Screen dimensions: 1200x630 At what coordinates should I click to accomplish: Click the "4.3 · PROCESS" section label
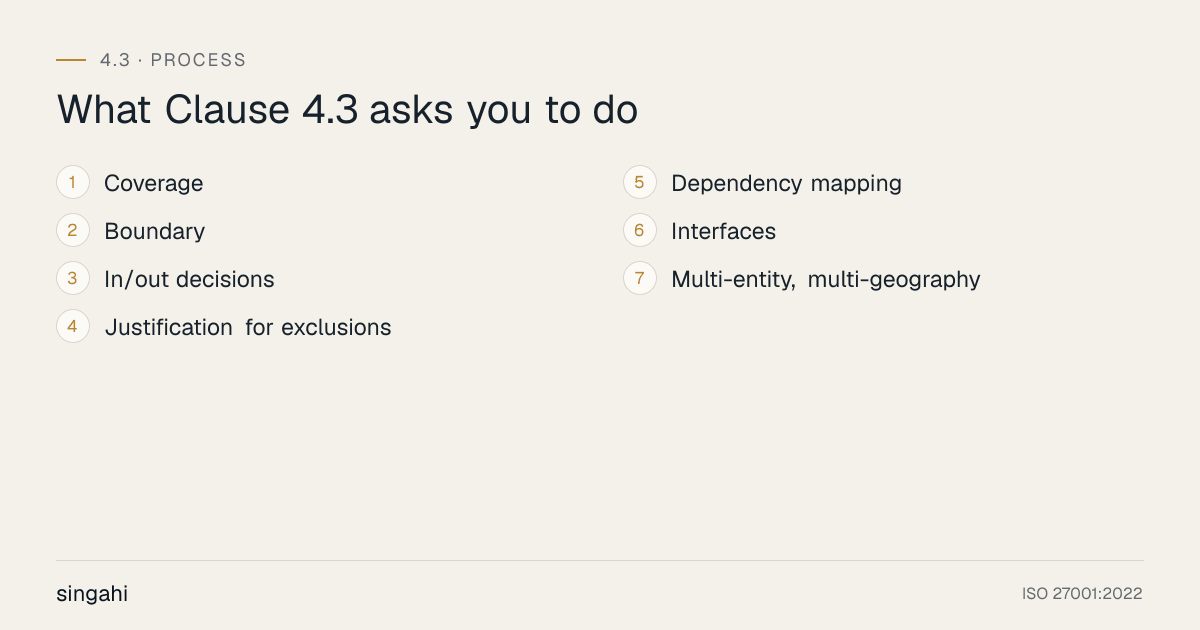click(173, 60)
